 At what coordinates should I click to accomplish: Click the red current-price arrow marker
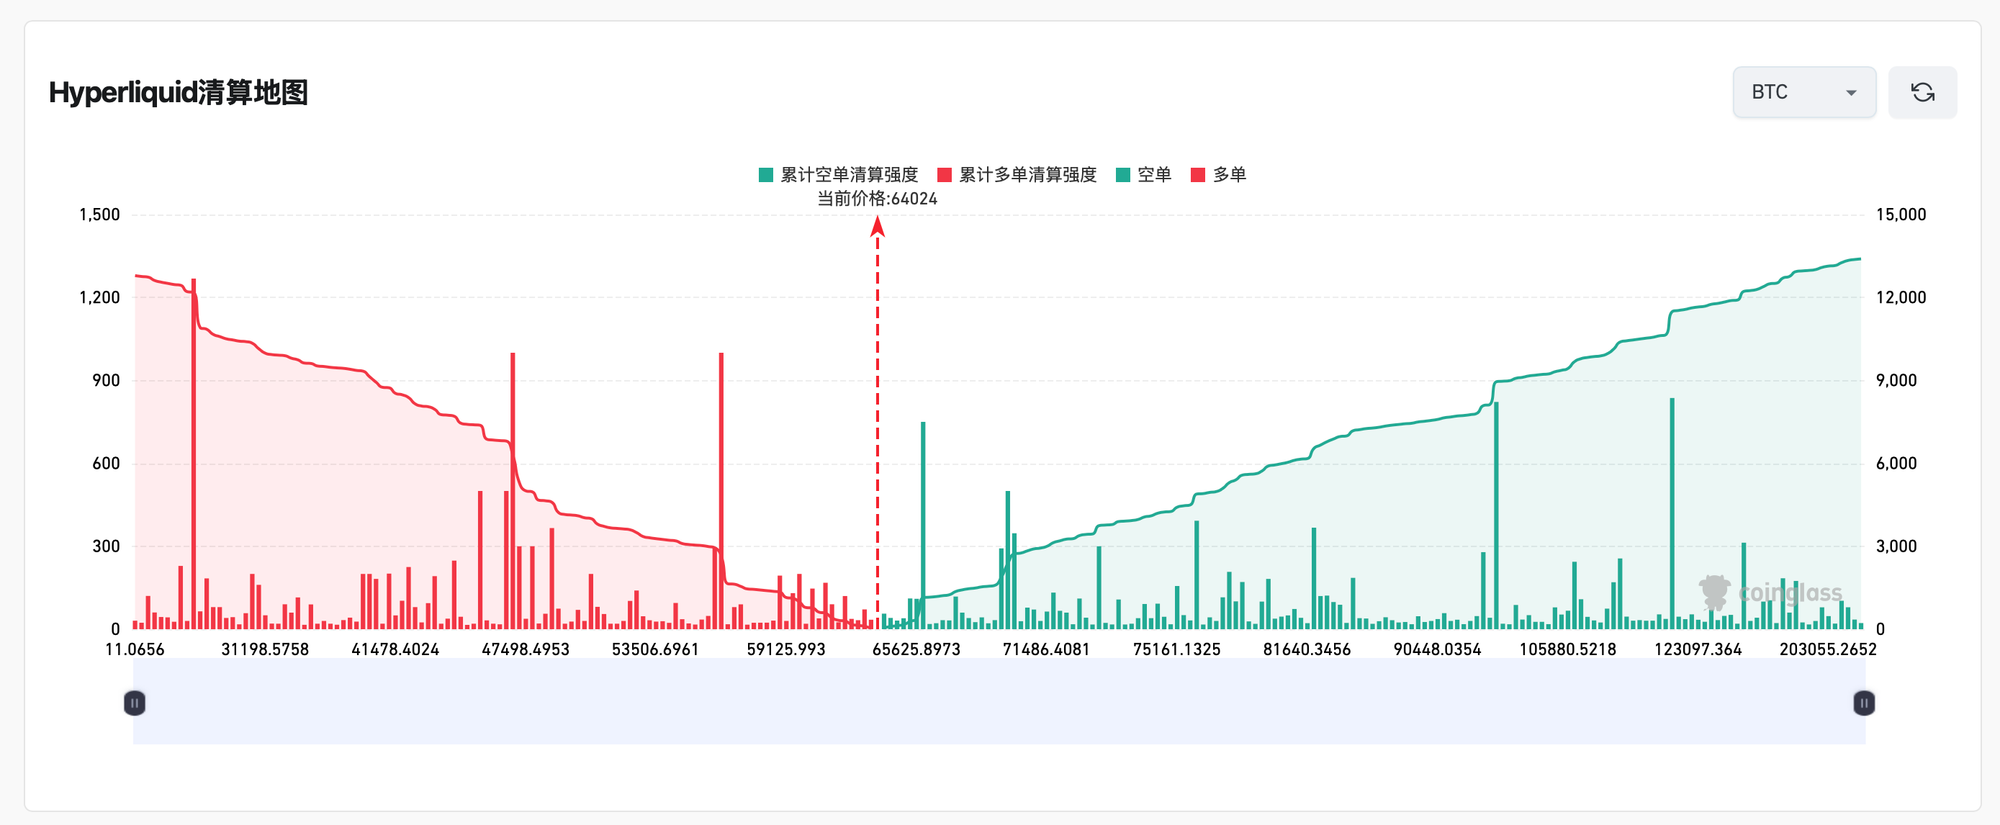[877, 227]
